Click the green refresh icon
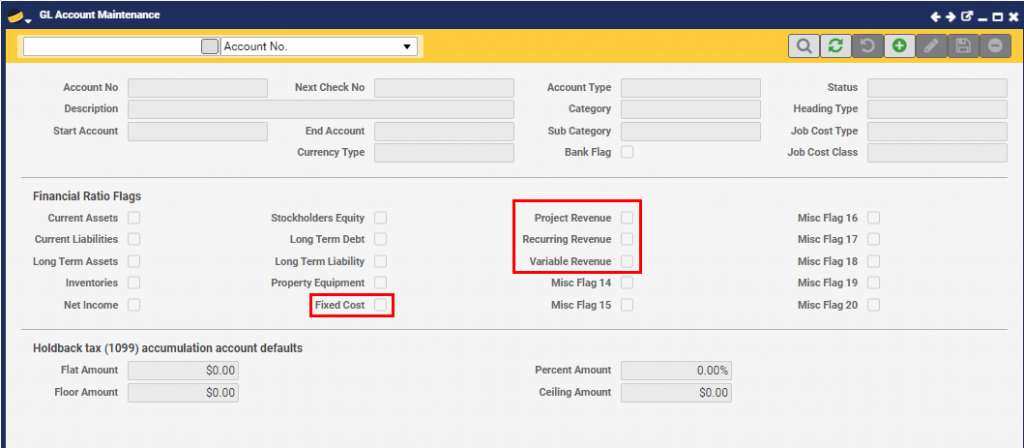This screenshot has height=448, width=1024. (834, 46)
